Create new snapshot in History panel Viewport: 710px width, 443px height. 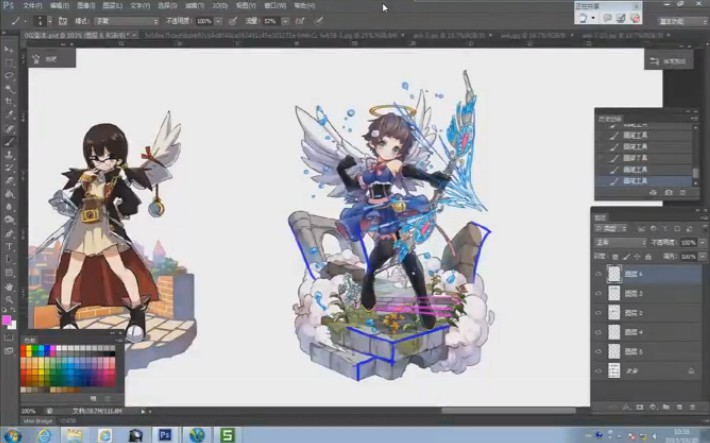(668, 193)
